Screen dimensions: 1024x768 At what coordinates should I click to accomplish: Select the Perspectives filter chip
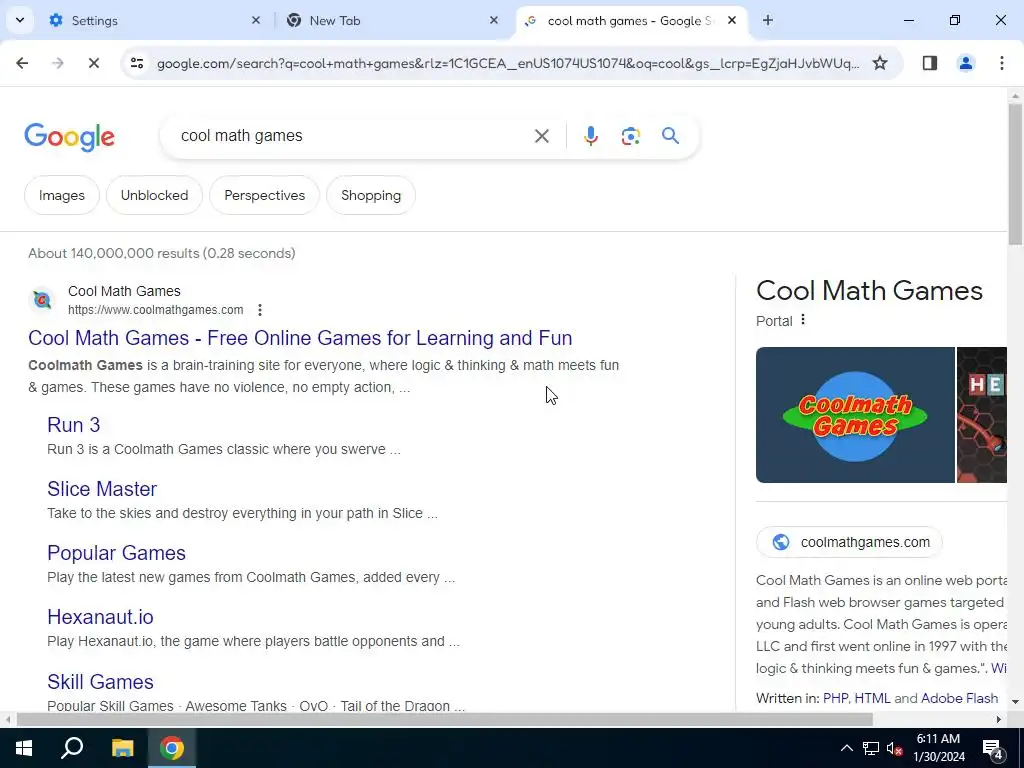click(x=264, y=195)
